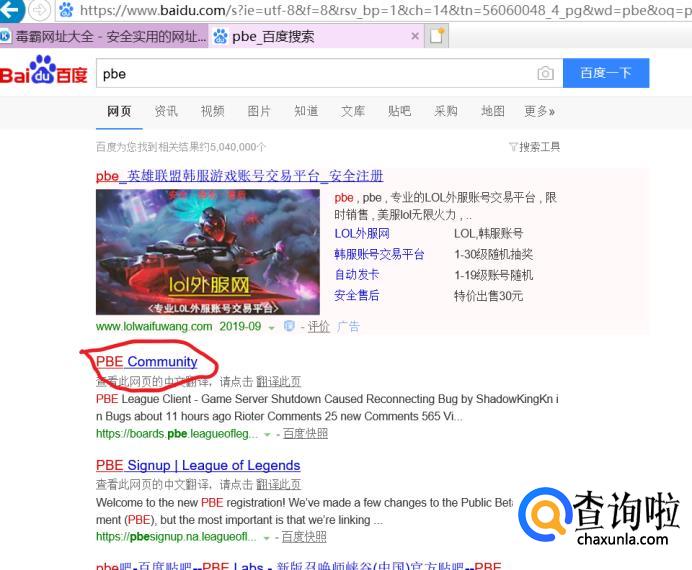Open the 韩服账号交易平台 sublink

(x=379, y=254)
